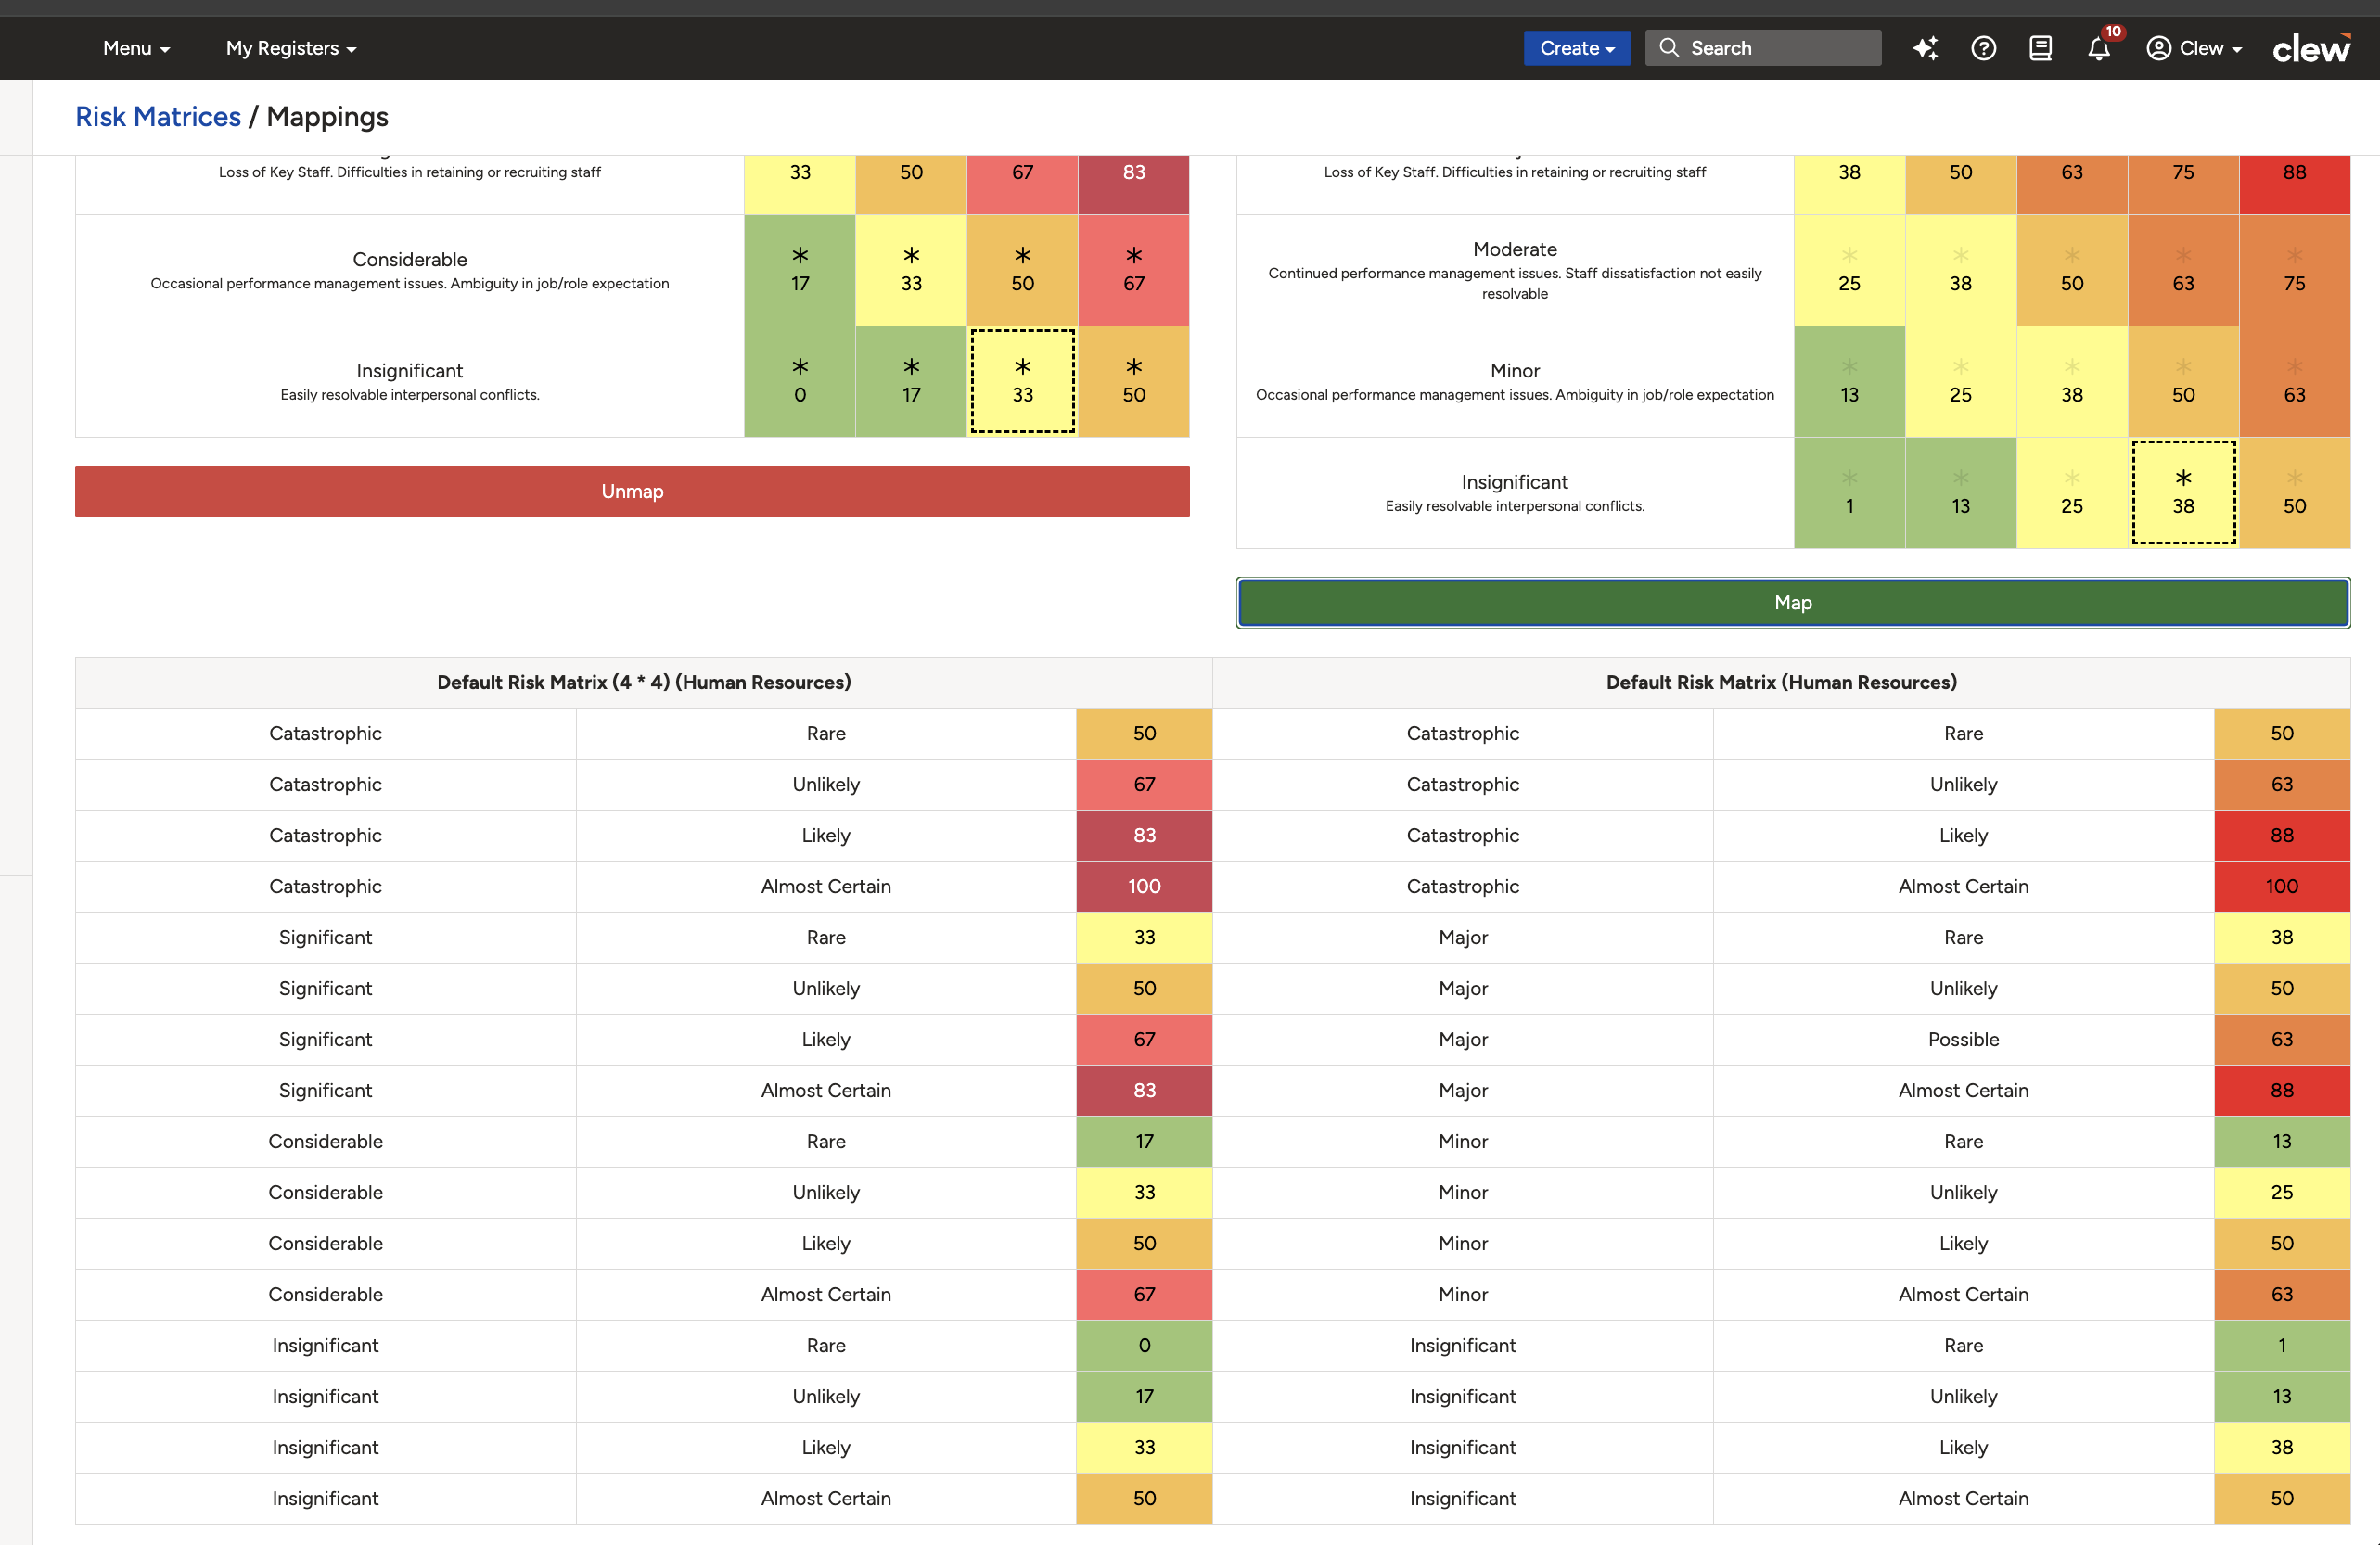Screen dimensions: 2380x1545
Task: Click the search magnifier icon
Action: pyautogui.click(x=1669, y=48)
